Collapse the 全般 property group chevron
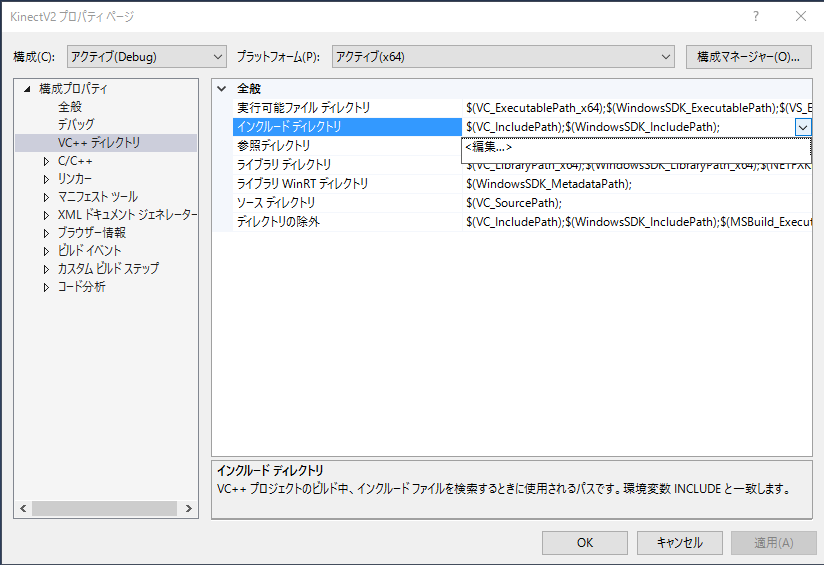 tap(222, 89)
